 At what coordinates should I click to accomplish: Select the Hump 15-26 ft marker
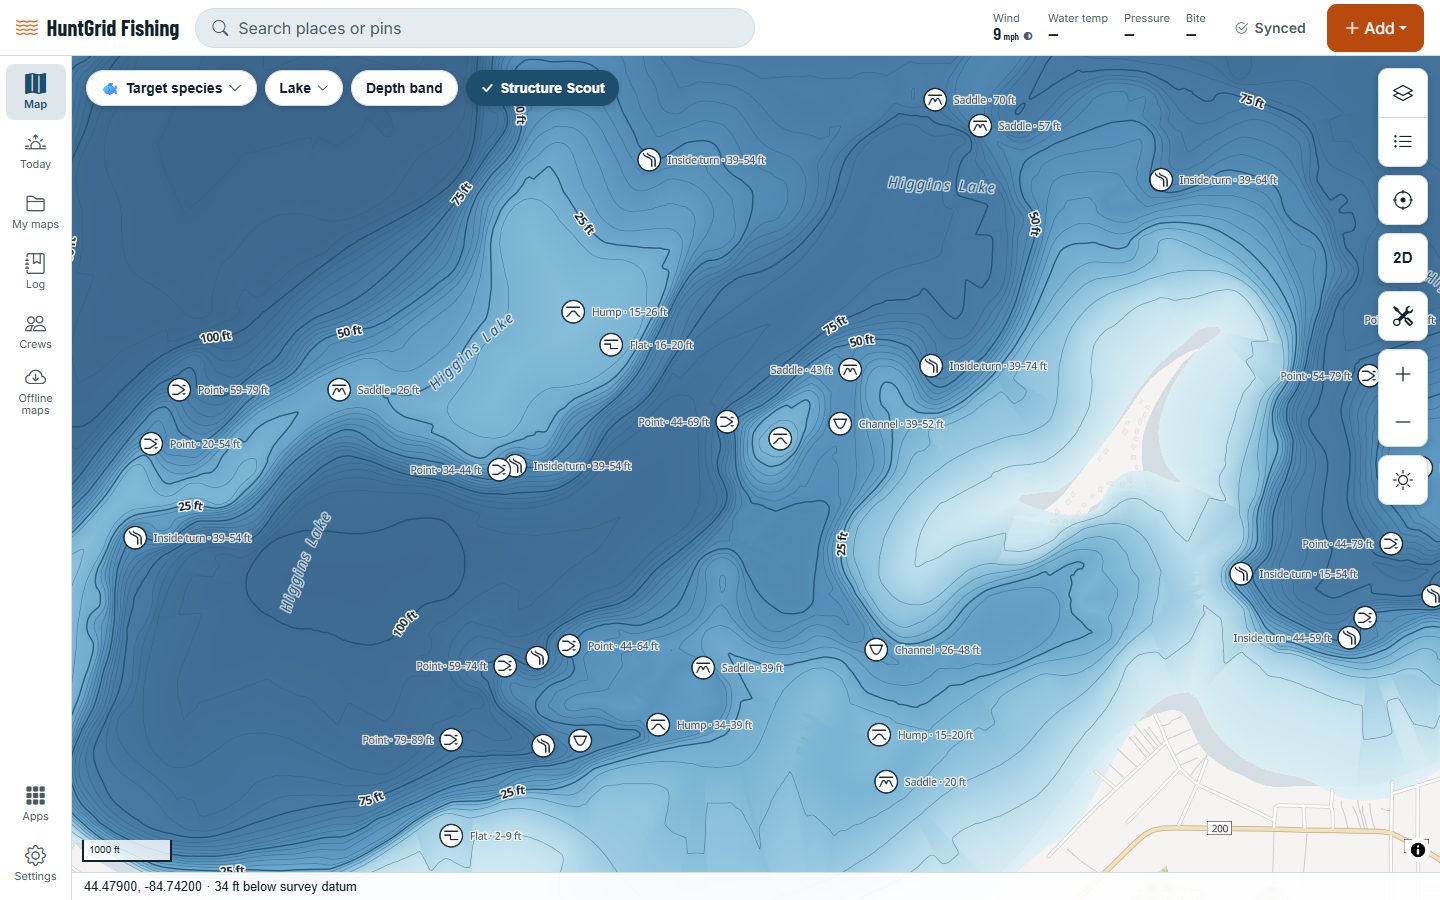coord(573,312)
